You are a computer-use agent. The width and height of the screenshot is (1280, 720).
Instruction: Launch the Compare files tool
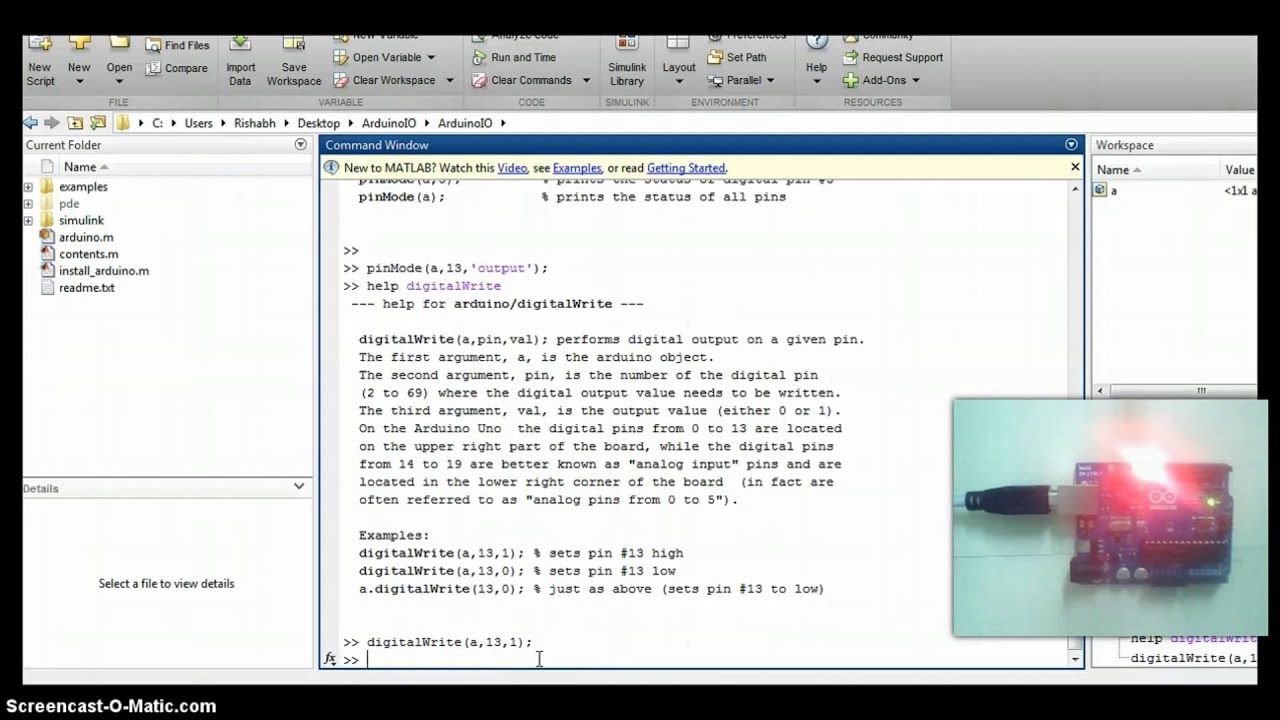click(176, 68)
